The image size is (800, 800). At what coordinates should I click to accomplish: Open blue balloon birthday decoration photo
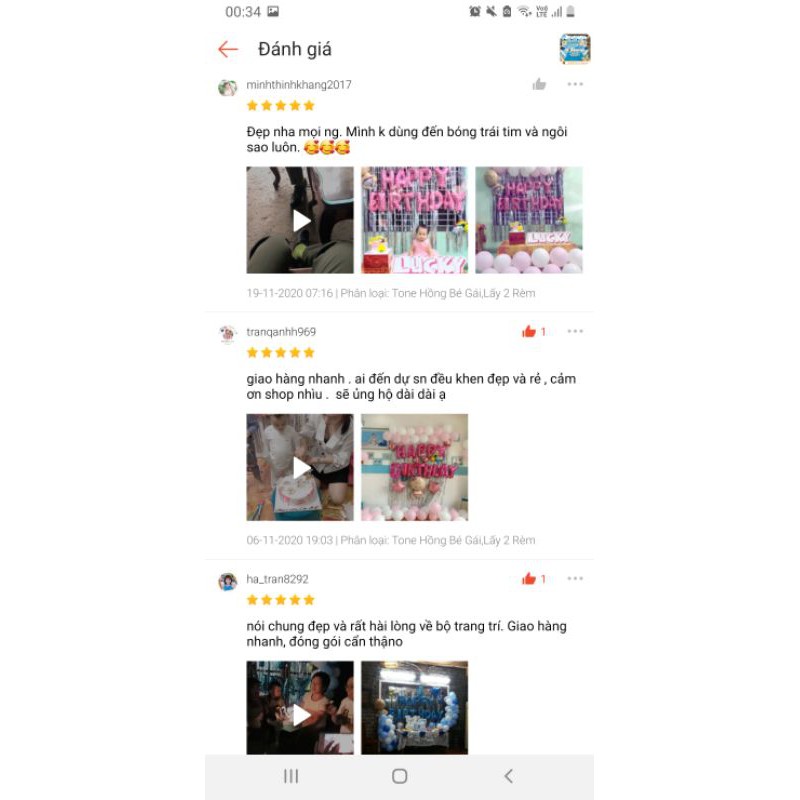click(x=414, y=708)
